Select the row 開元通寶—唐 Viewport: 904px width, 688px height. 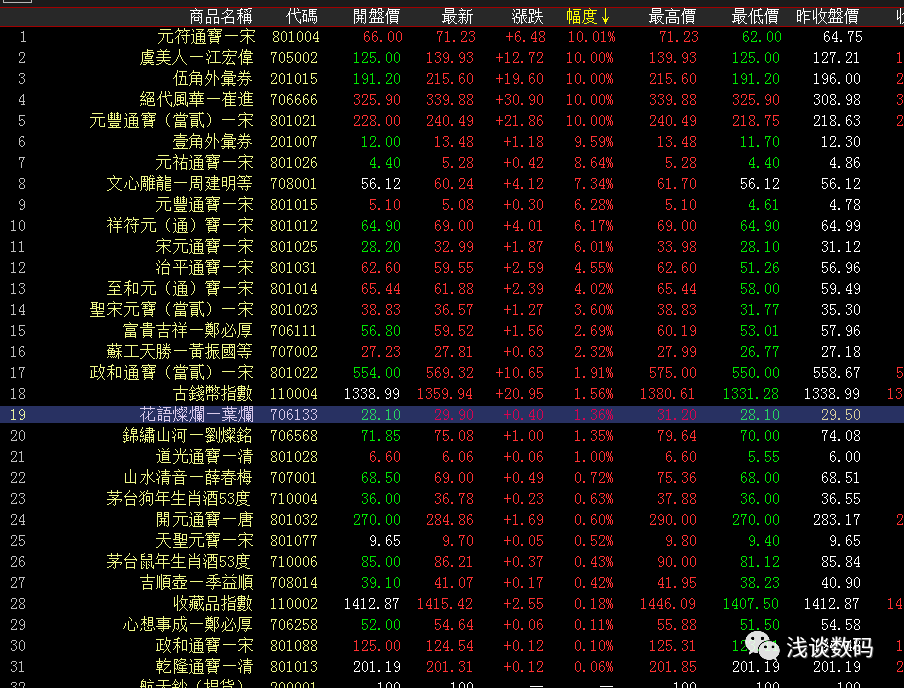coord(452,520)
